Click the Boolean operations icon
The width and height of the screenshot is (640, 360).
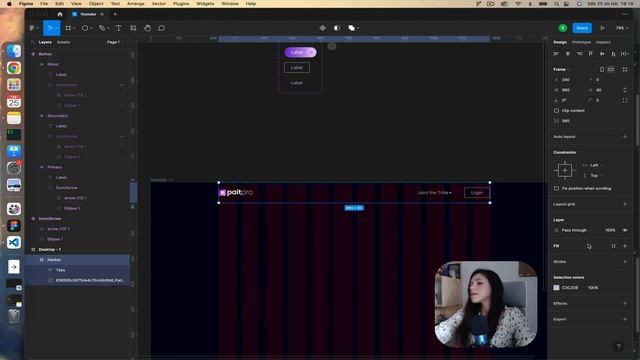click(351, 28)
